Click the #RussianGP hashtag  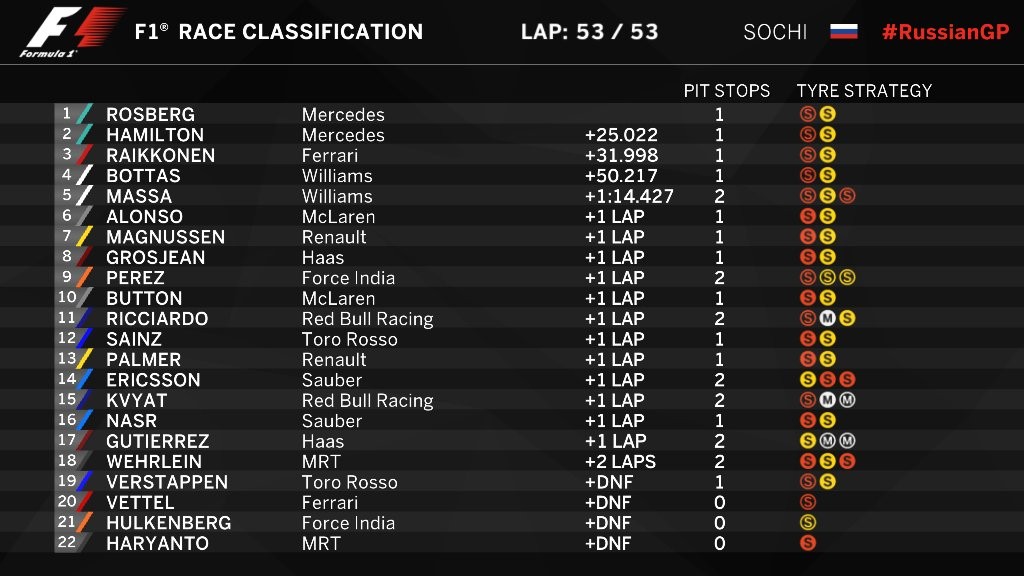(946, 32)
